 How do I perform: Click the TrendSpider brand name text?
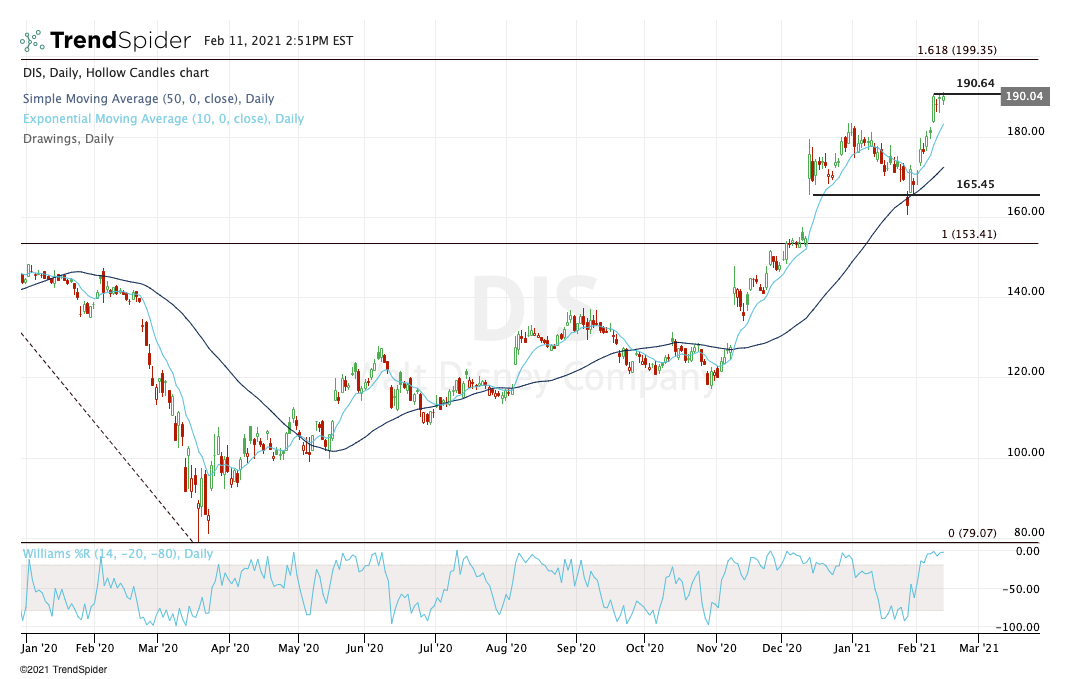click(120, 41)
